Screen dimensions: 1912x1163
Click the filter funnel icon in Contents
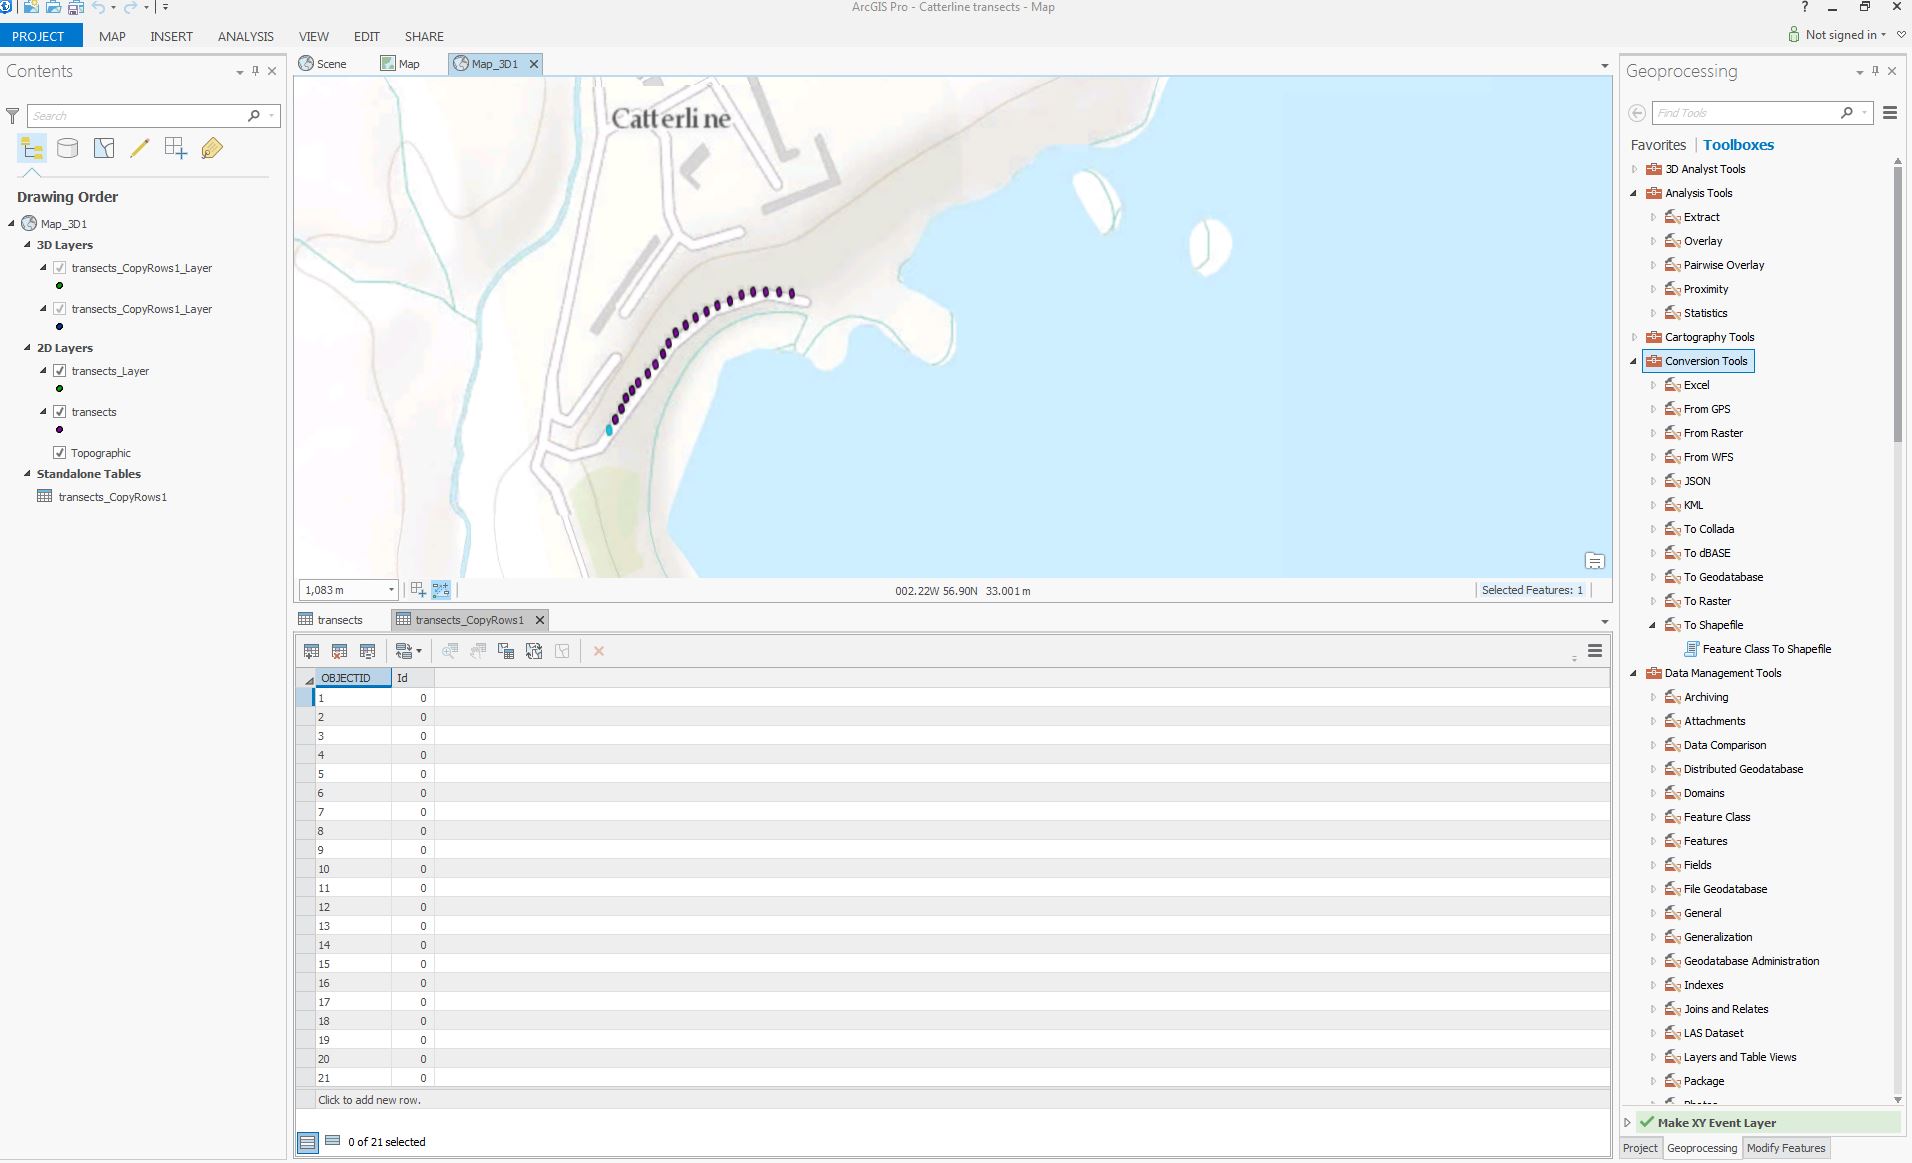[x=13, y=116]
